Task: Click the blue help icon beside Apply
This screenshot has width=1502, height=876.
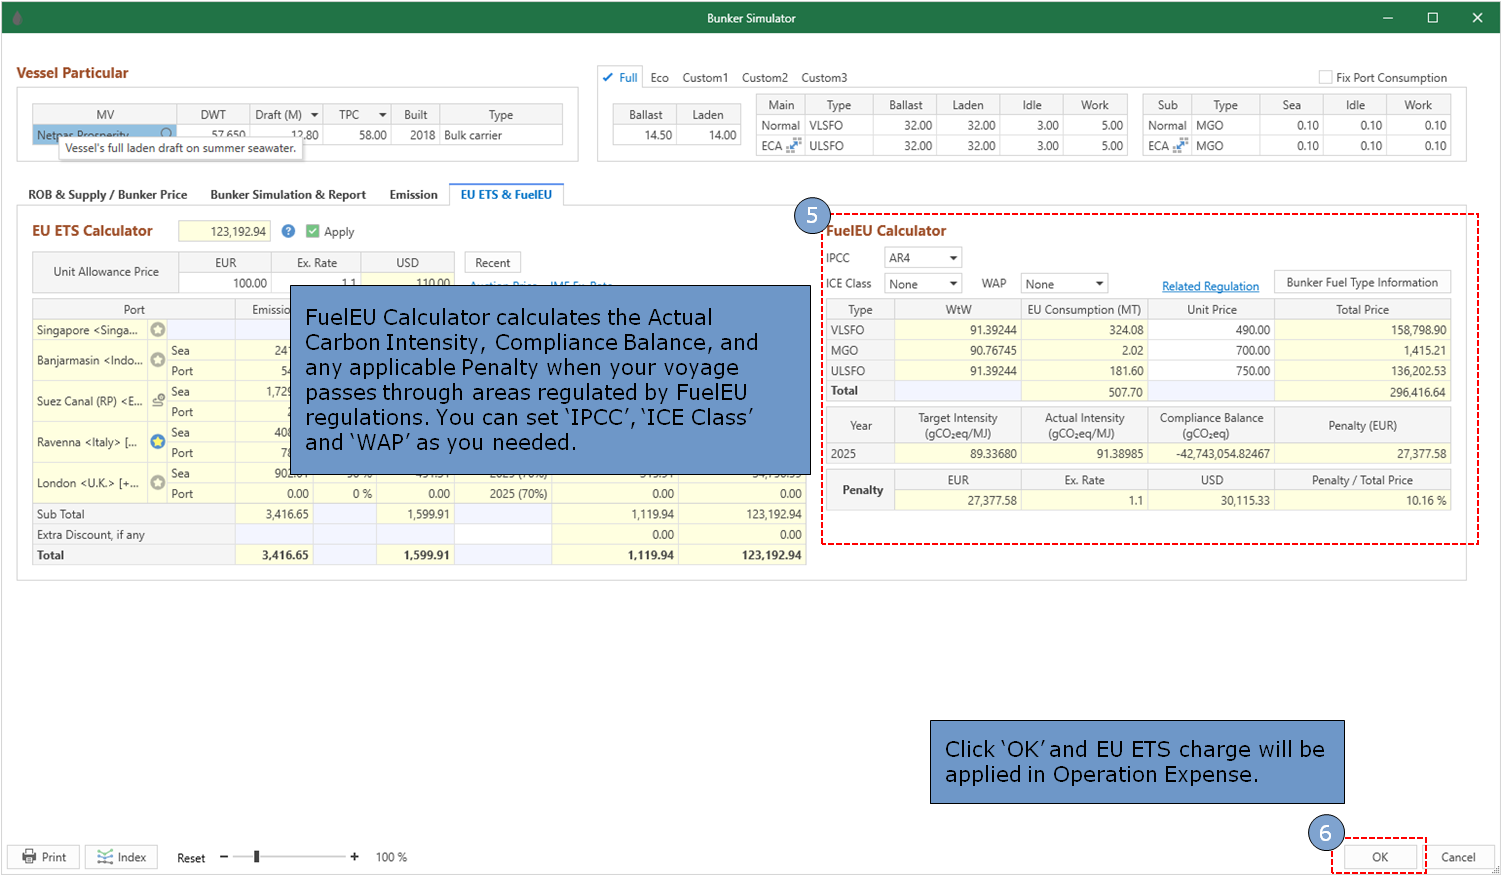Action: coord(288,231)
